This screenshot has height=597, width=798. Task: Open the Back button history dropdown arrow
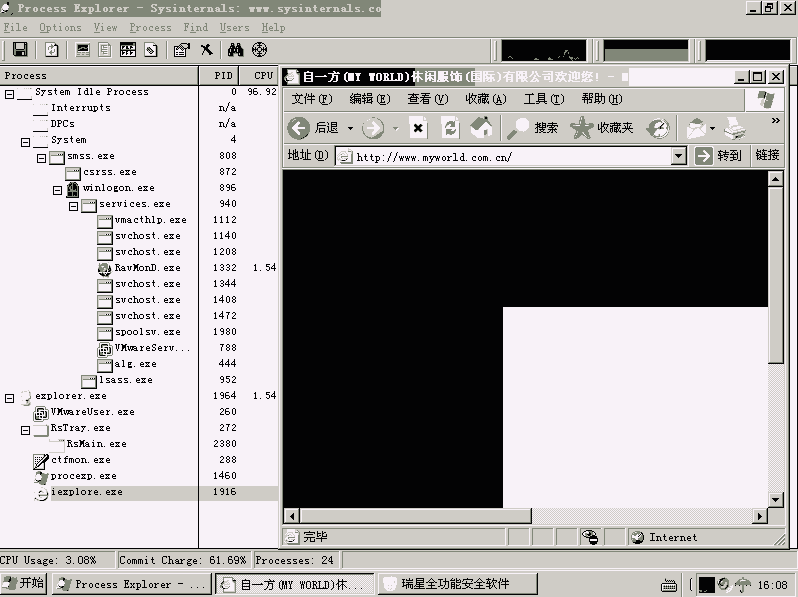(350, 128)
